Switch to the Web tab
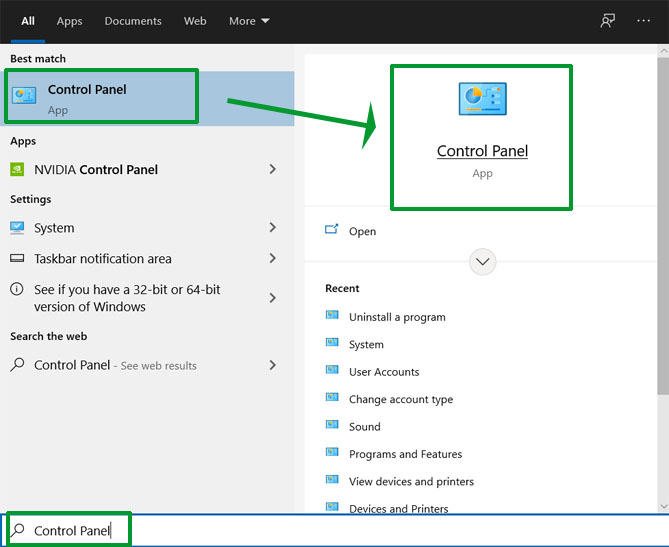 pyautogui.click(x=195, y=21)
